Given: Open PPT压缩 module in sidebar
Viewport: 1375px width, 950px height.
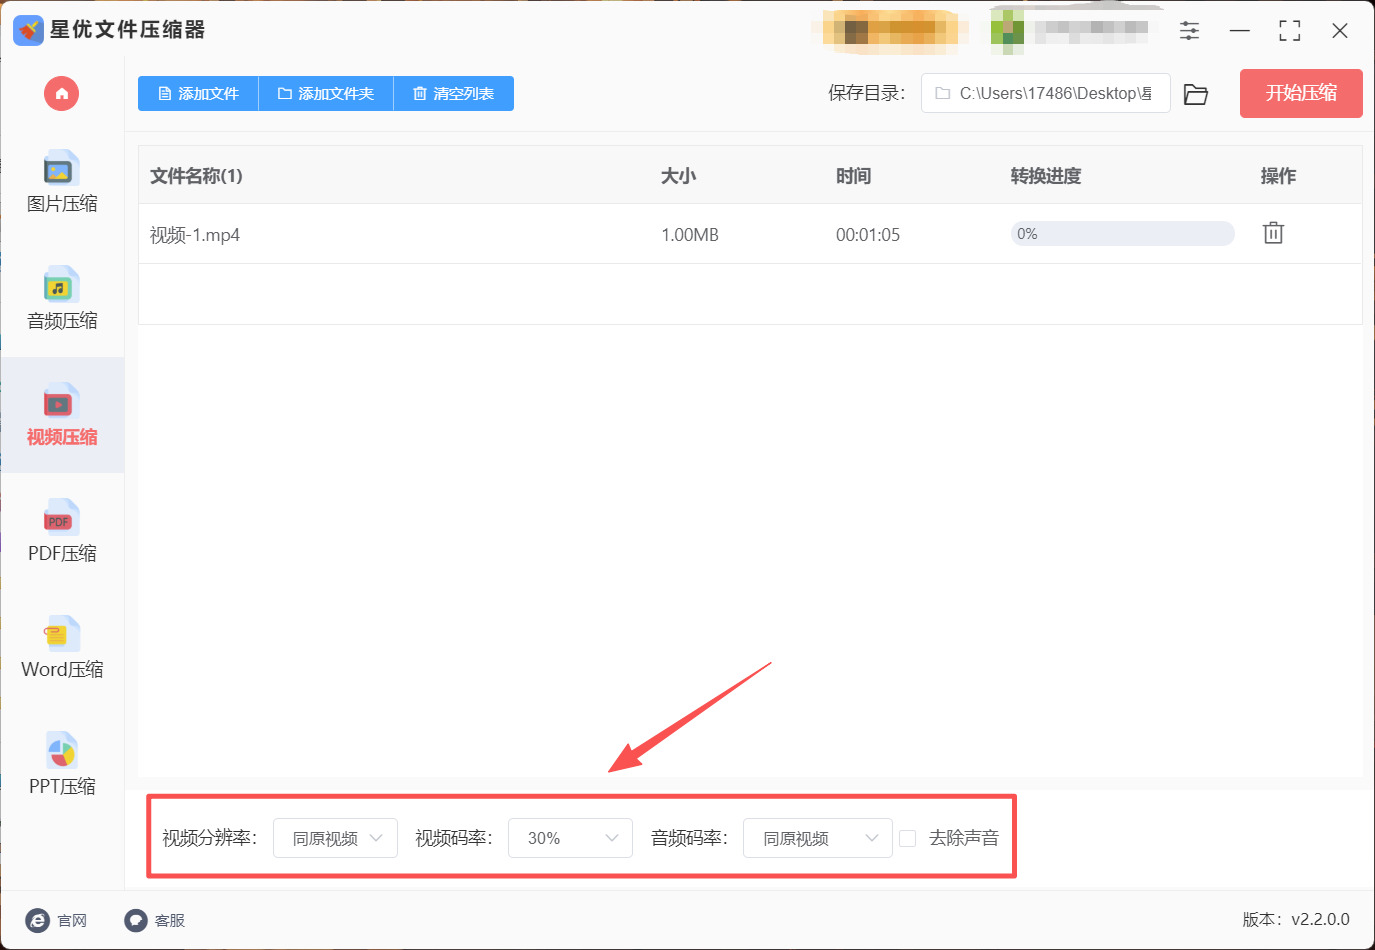Looking at the screenshot, I should (x=62, y=764).
